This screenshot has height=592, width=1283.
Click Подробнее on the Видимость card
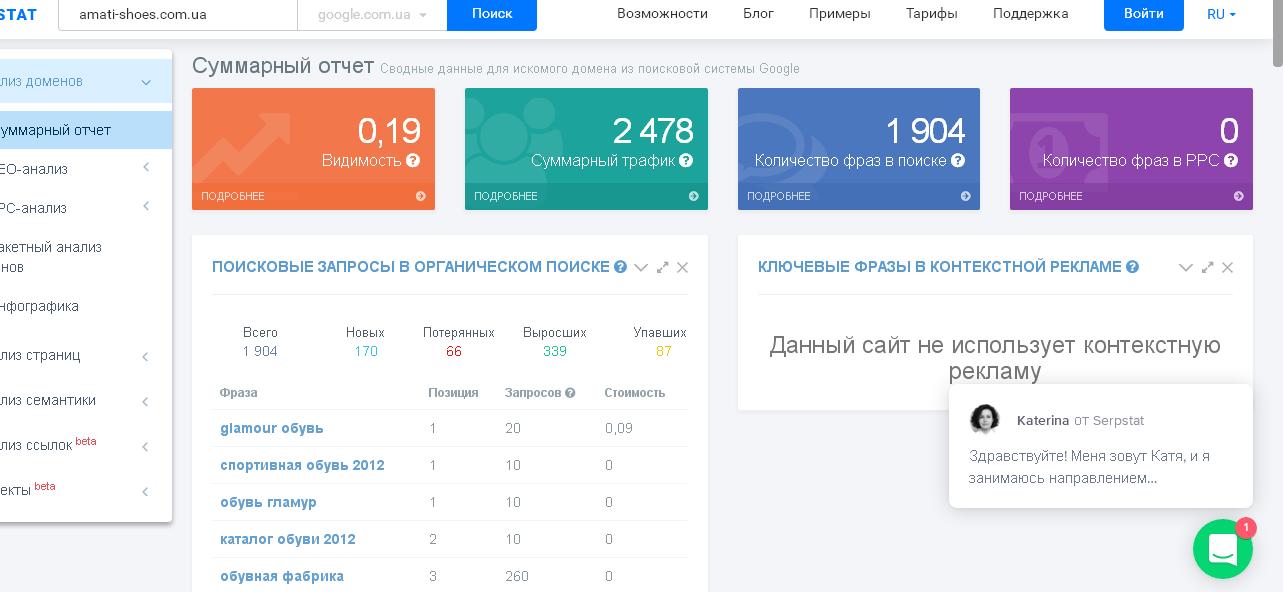[x=233, y=196]
